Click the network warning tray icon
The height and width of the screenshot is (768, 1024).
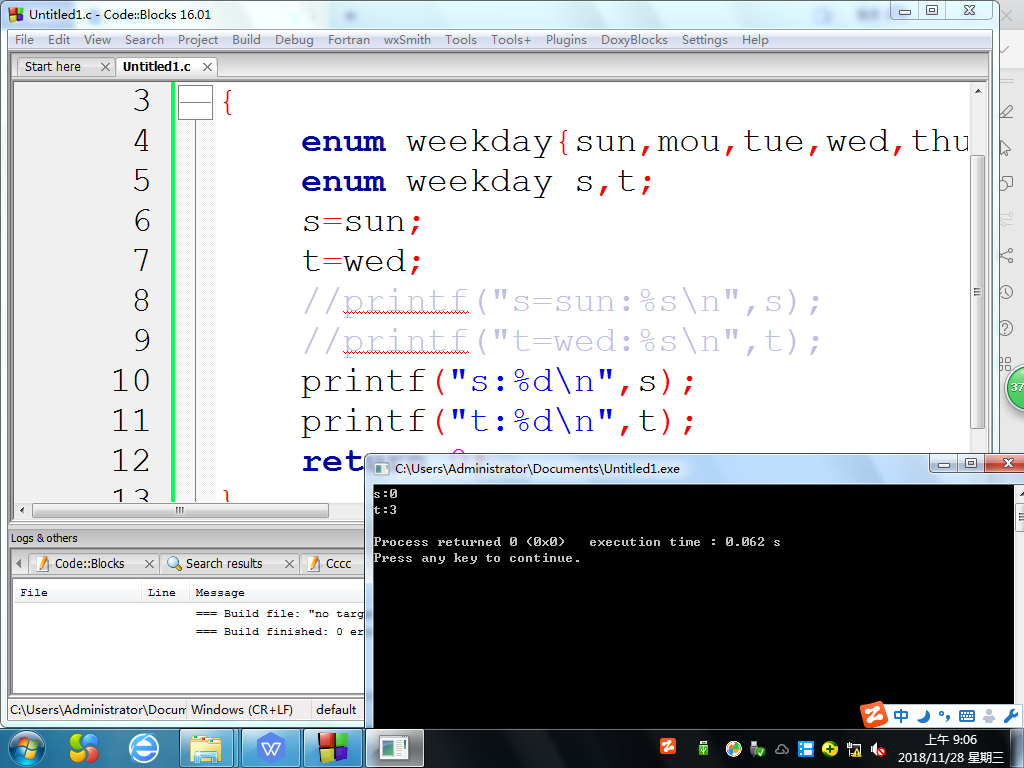pos(854,749)
